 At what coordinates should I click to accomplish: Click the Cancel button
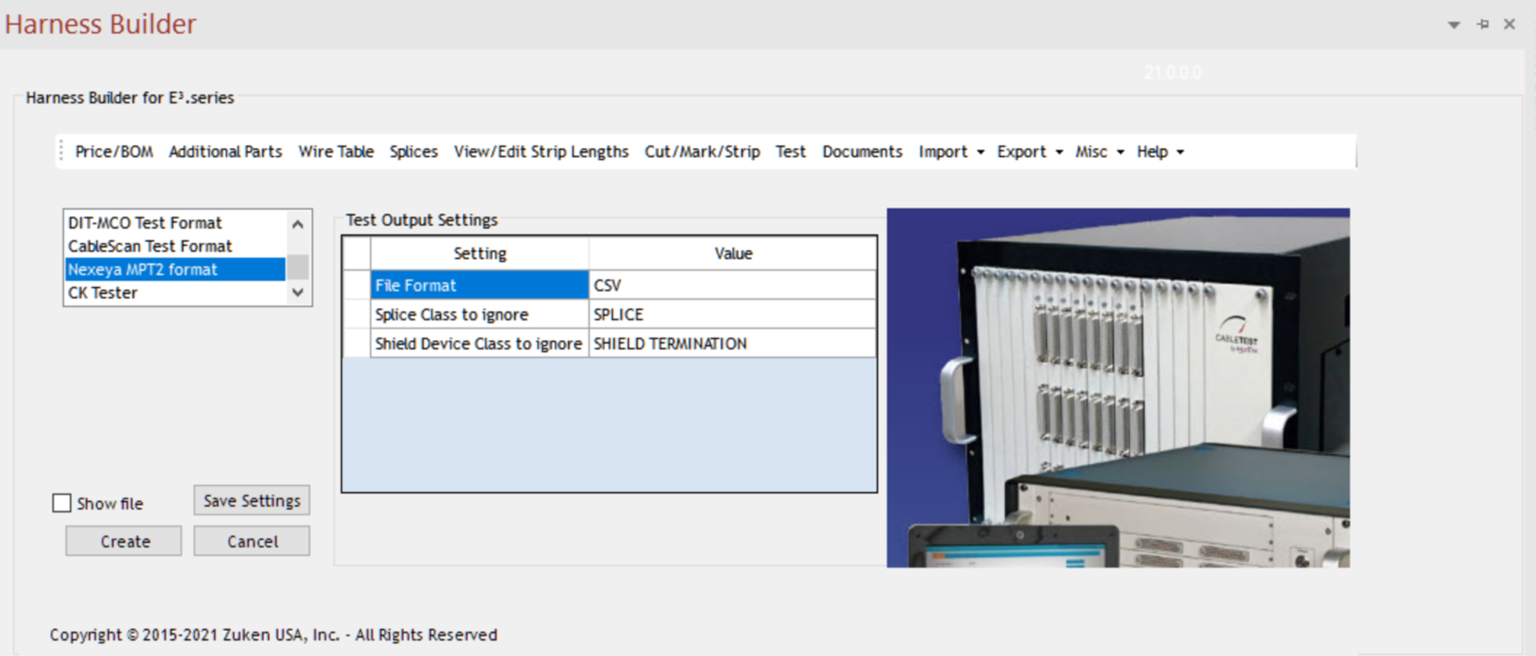(252, 541)
